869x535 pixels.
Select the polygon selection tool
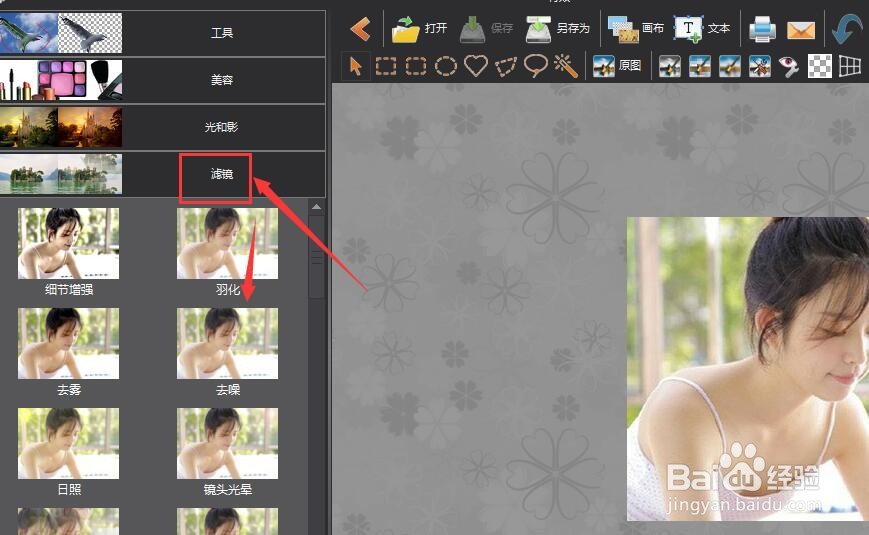tap(505, 67)
